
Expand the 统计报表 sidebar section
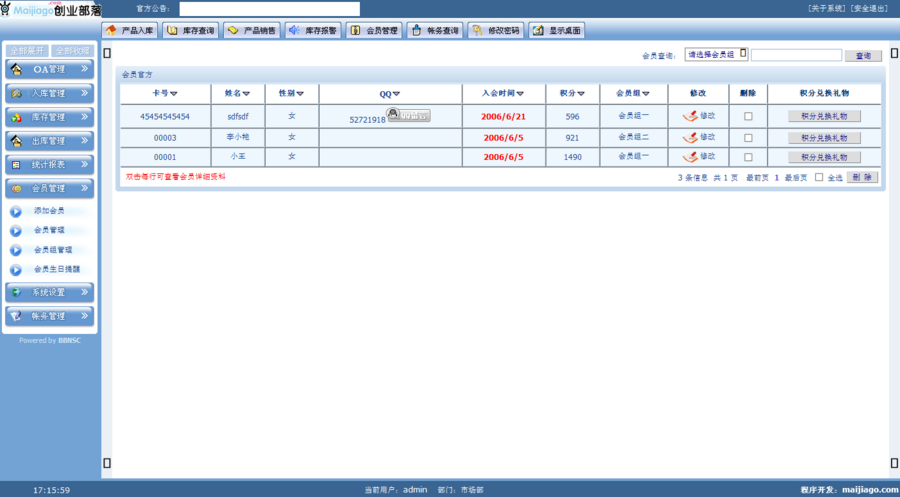49,165
